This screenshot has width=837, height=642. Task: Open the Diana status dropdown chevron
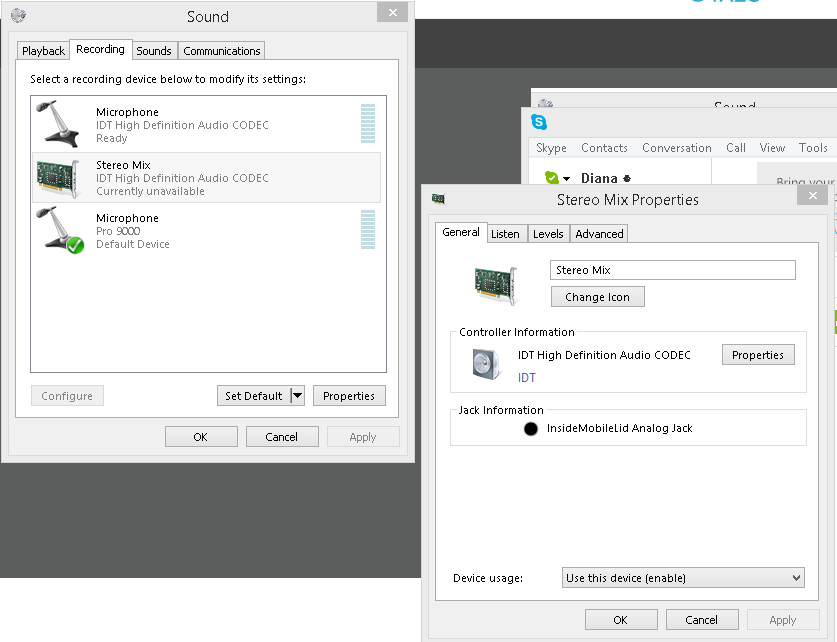pos(566,177)
